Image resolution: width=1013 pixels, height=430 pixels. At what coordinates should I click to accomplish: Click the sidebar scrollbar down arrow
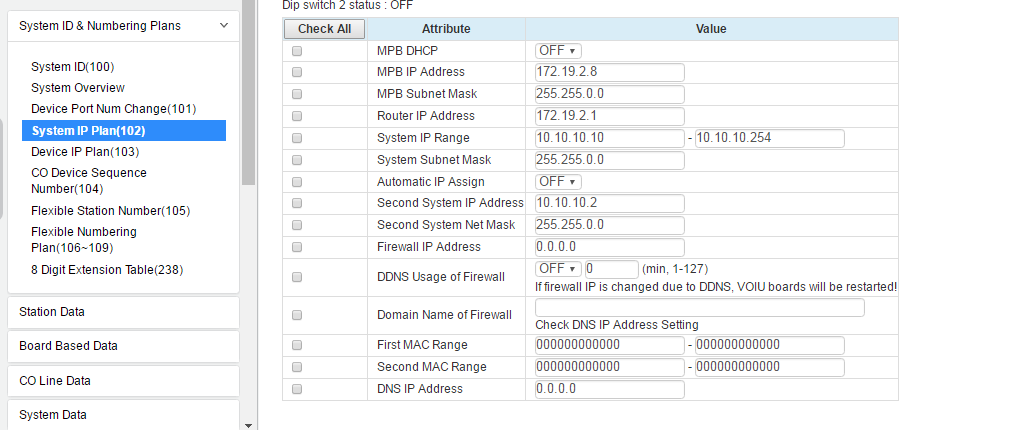(248, 424)
